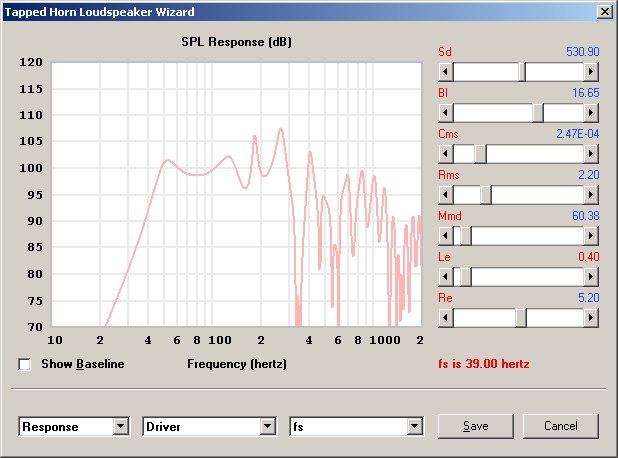Click the Mmd slider thumb
The image size is (618, 458).
465,236
